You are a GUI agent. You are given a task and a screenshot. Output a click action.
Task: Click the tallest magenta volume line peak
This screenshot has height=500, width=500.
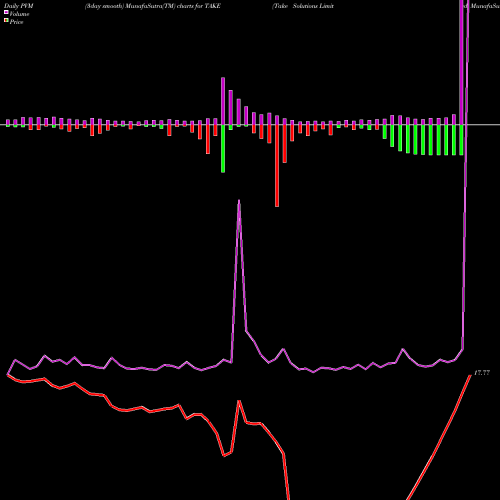(239, 201)
